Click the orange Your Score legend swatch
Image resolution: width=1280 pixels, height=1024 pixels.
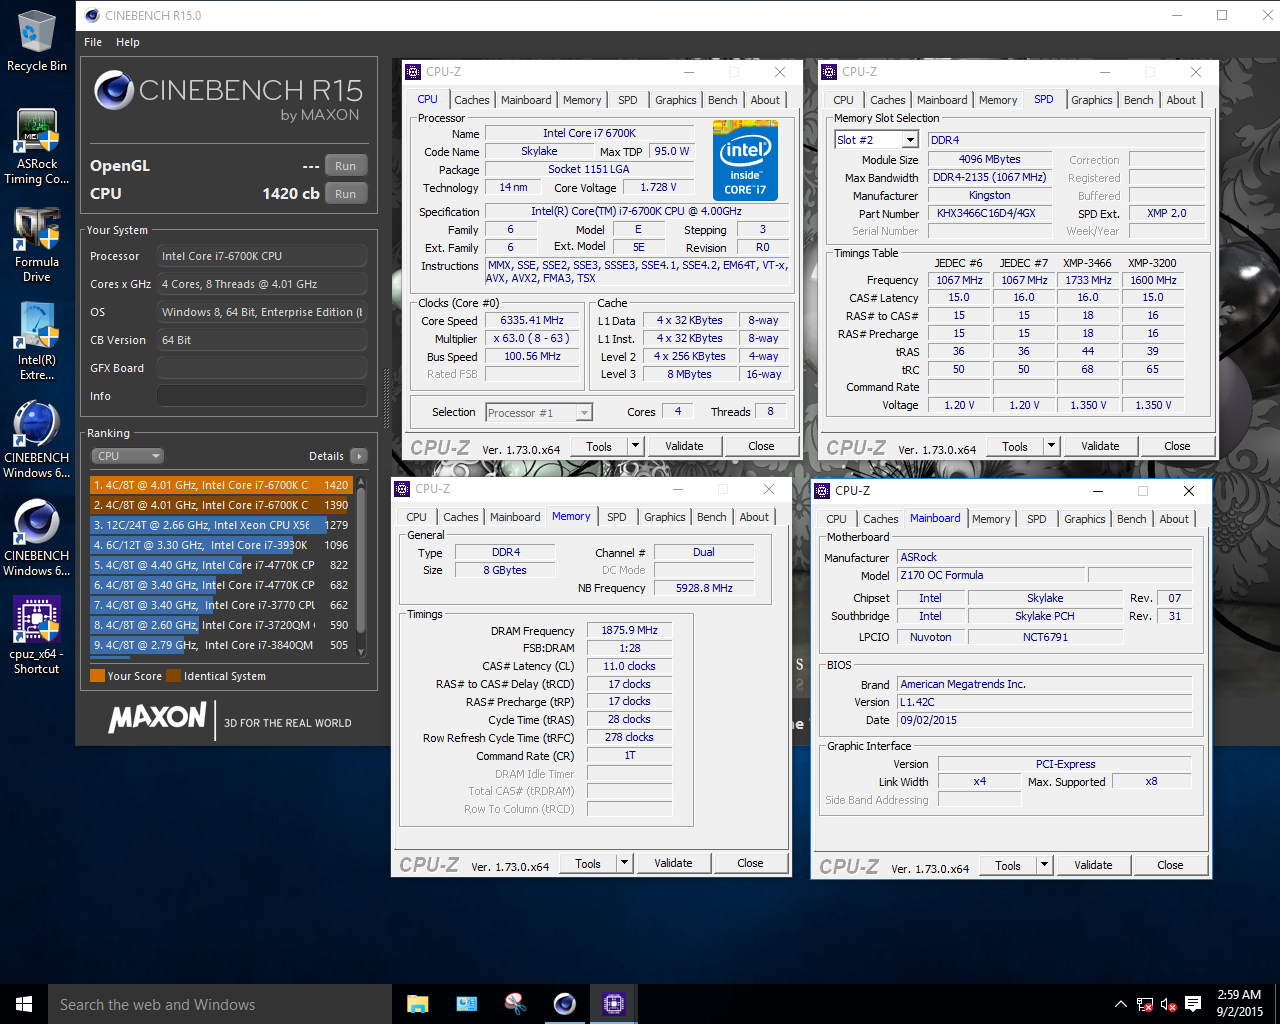[97, 676]
